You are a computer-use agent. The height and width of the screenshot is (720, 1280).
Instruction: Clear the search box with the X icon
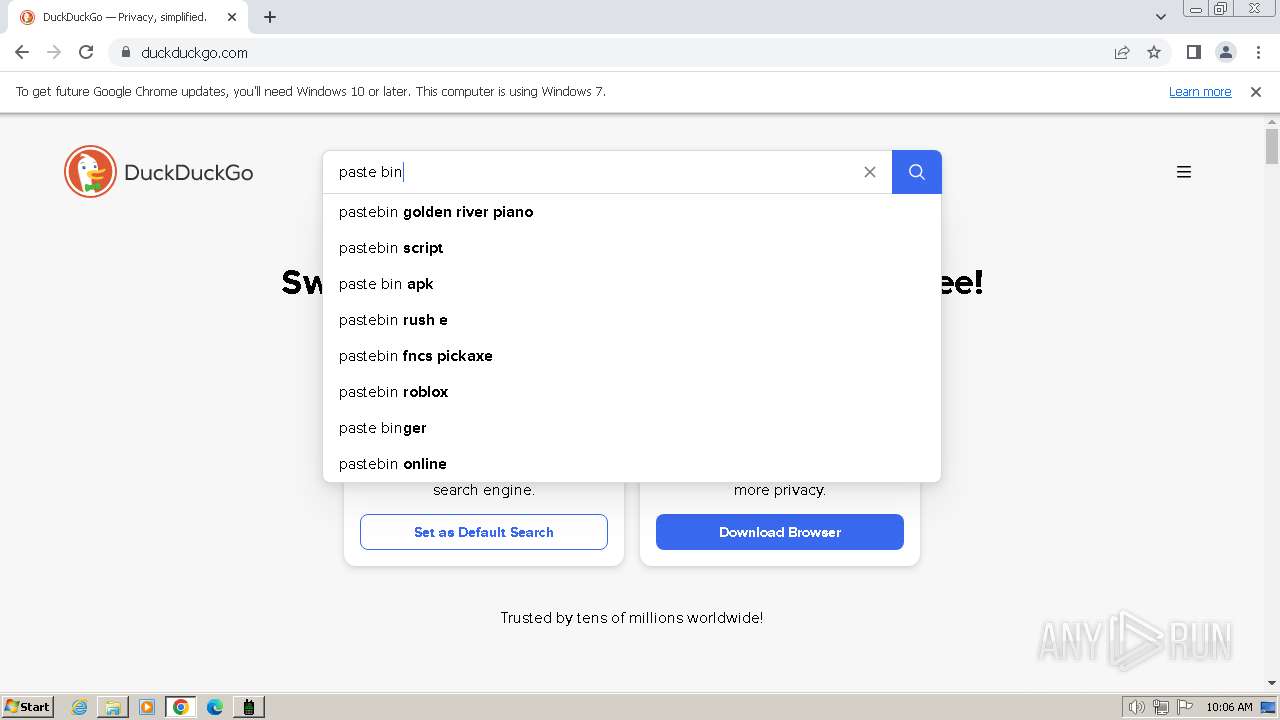point(870,172)
